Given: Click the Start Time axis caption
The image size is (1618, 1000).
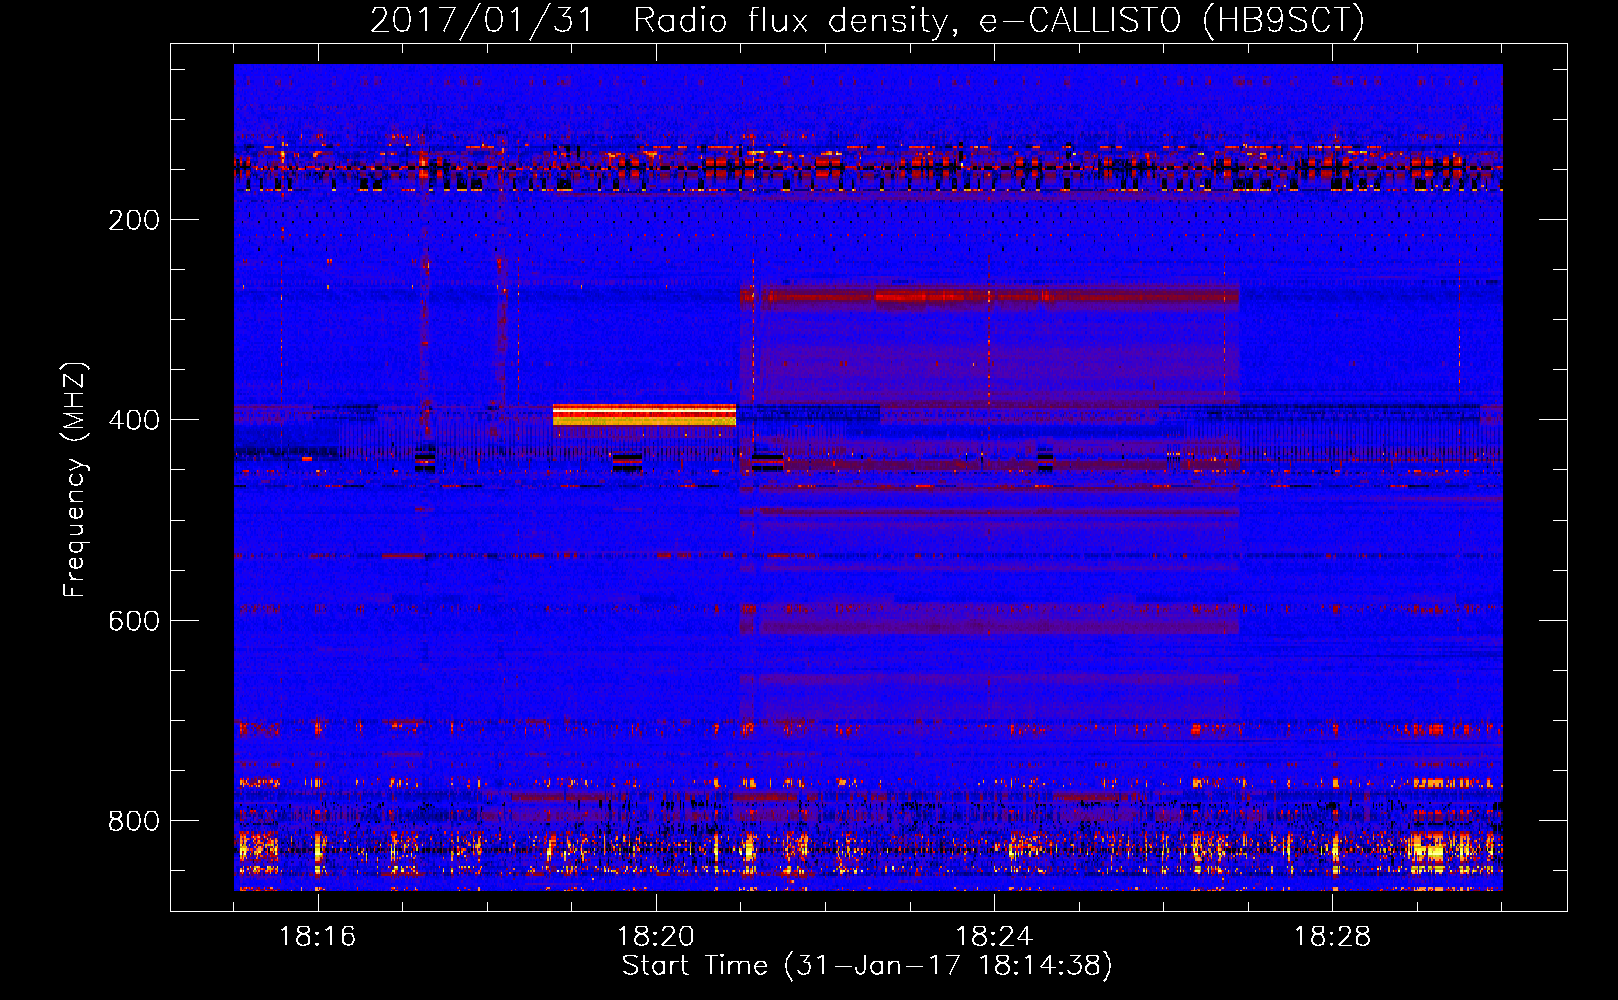Looking at the screenshot, I should pos(867,966).
